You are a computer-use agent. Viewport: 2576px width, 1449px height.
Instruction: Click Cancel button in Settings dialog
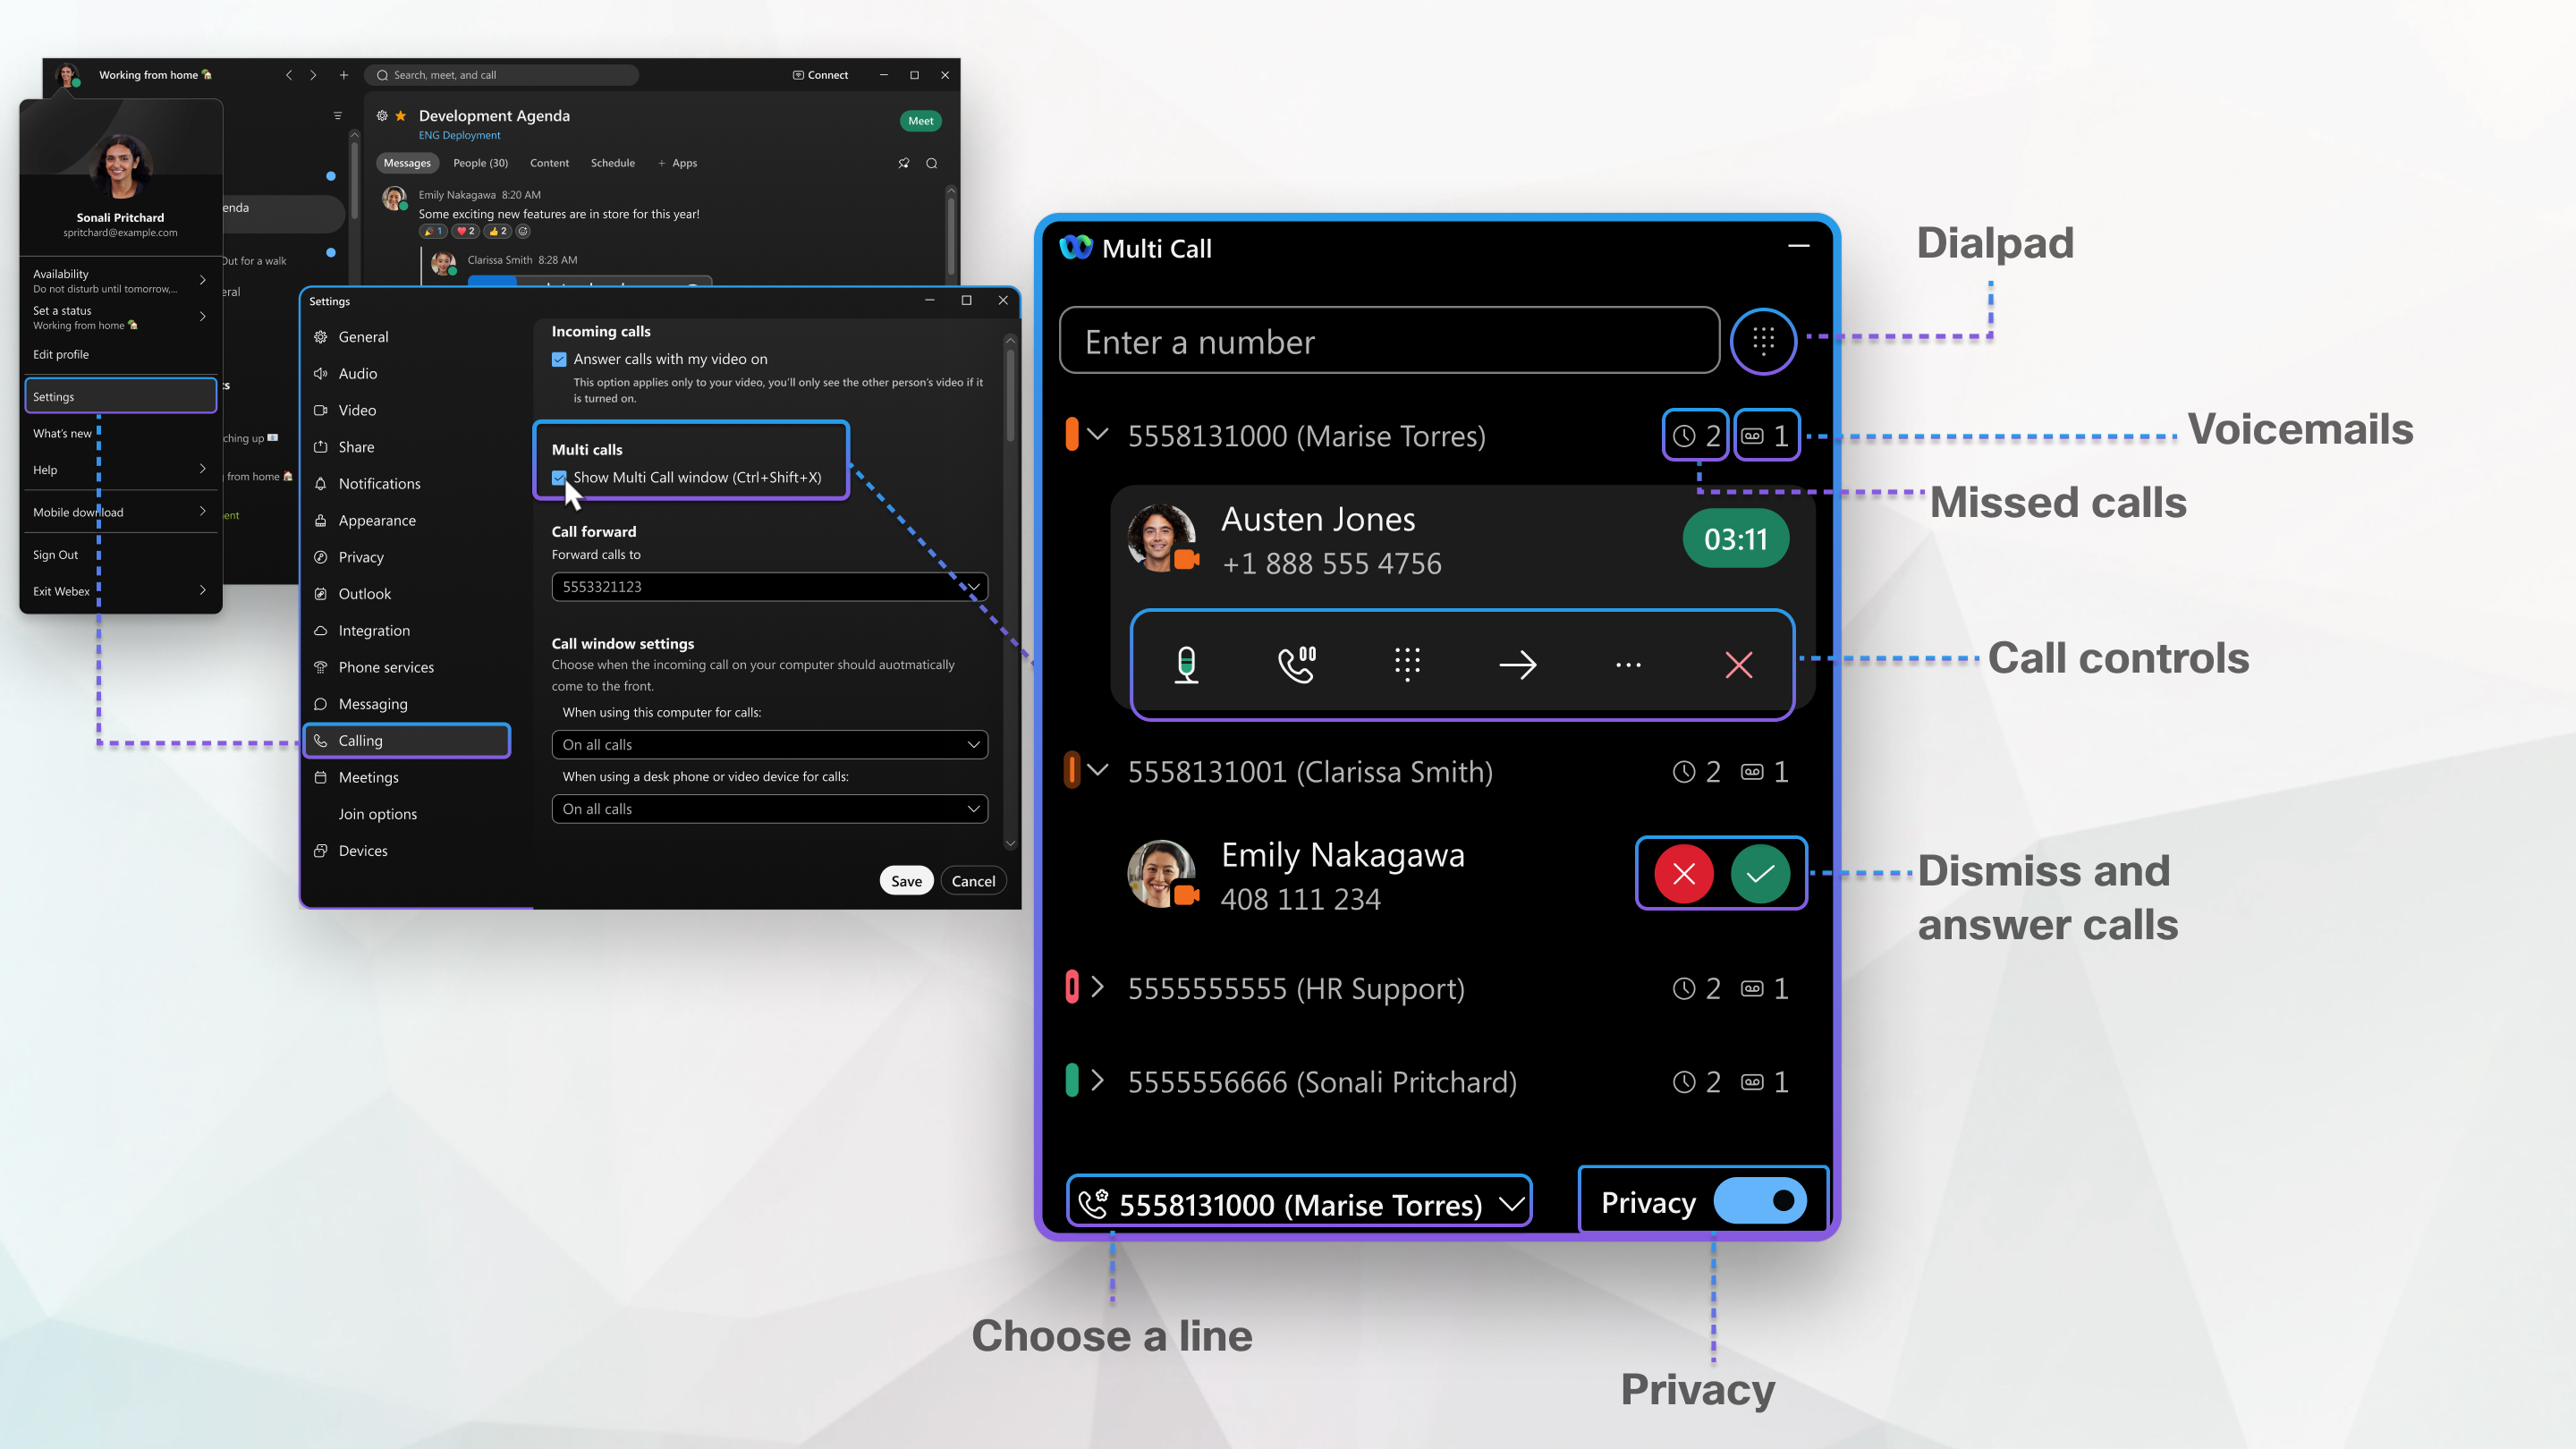[973, 879]
